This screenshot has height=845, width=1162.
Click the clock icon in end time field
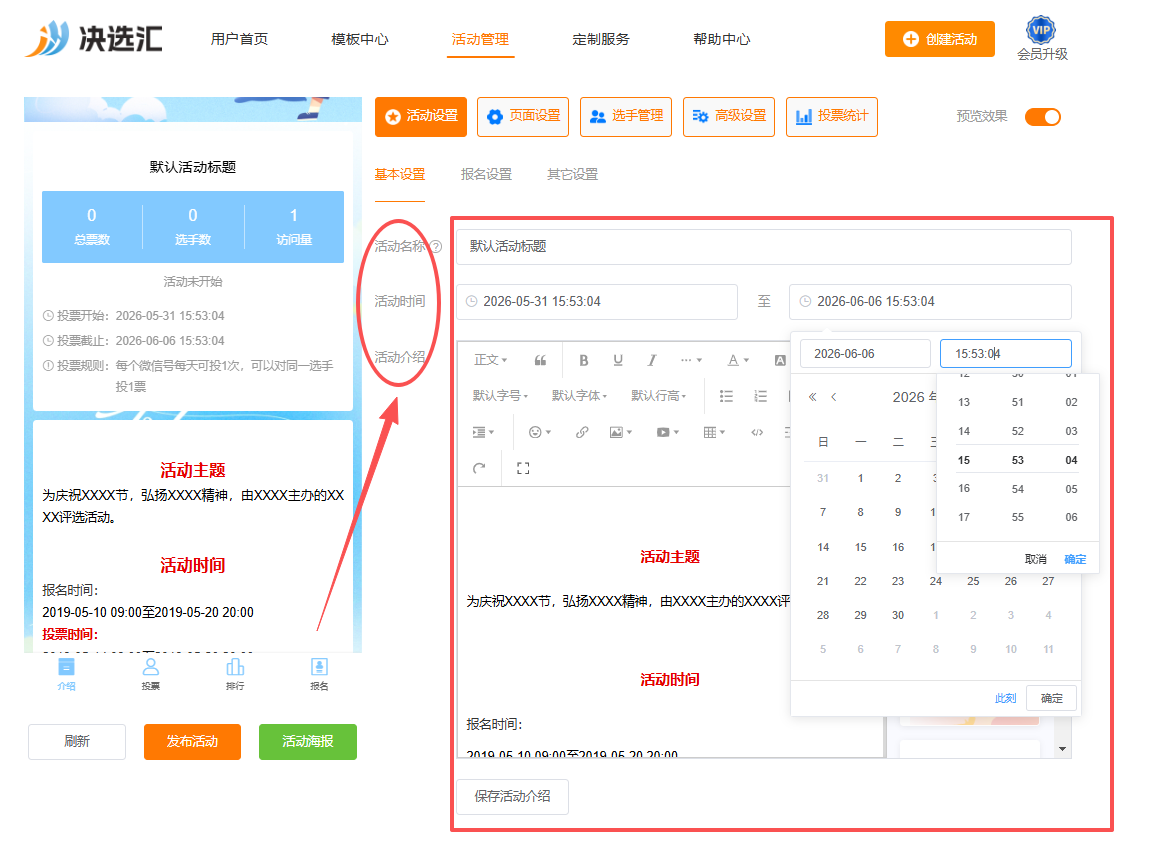point(805,302)
